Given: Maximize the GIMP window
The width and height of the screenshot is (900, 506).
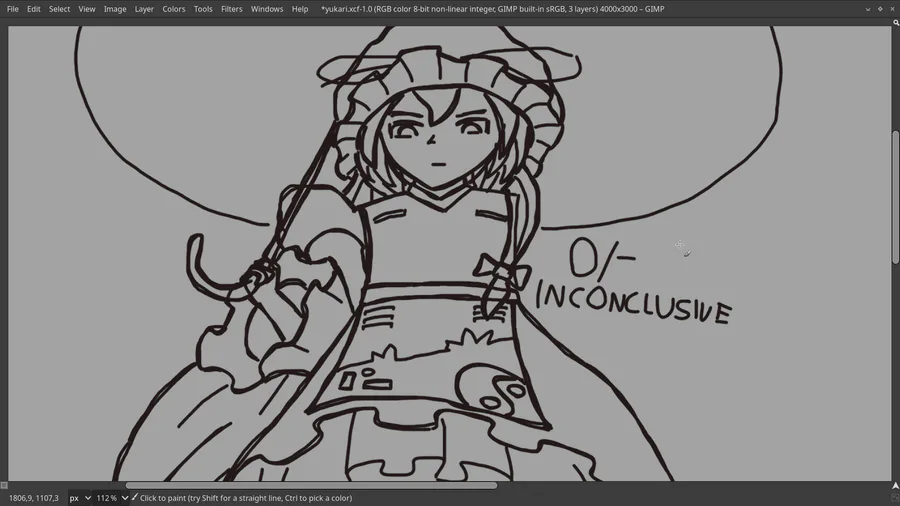Looking at the screenshot, I should coord(880,9).
